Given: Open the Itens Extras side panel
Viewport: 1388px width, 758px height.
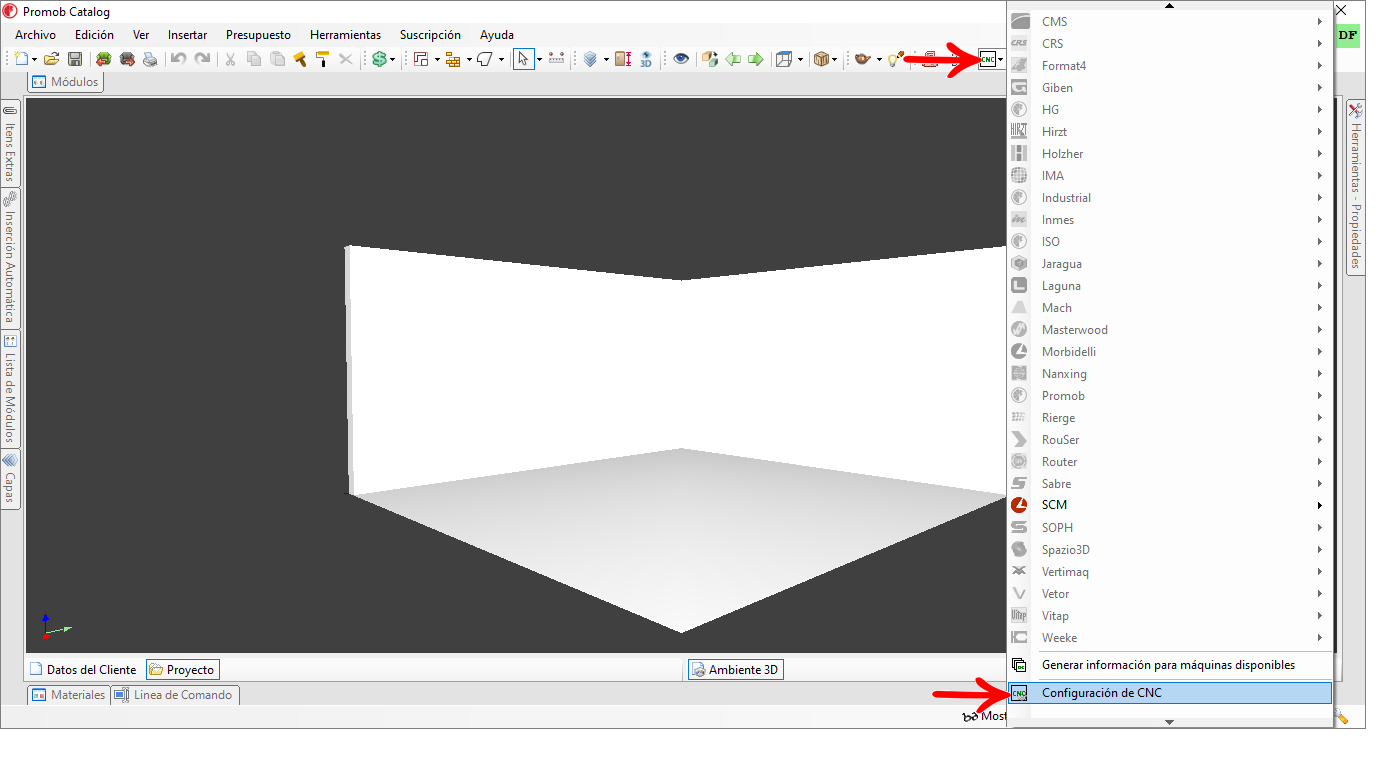Looking at the screenshot, I should [10, 142].
